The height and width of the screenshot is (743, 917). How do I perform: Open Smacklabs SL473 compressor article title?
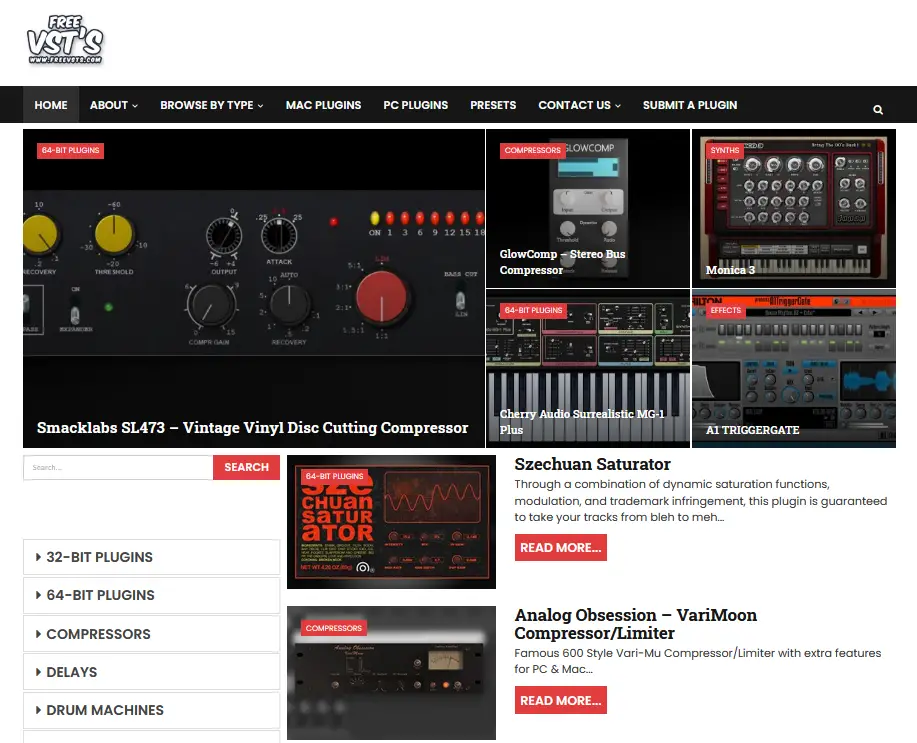[253, 428]
